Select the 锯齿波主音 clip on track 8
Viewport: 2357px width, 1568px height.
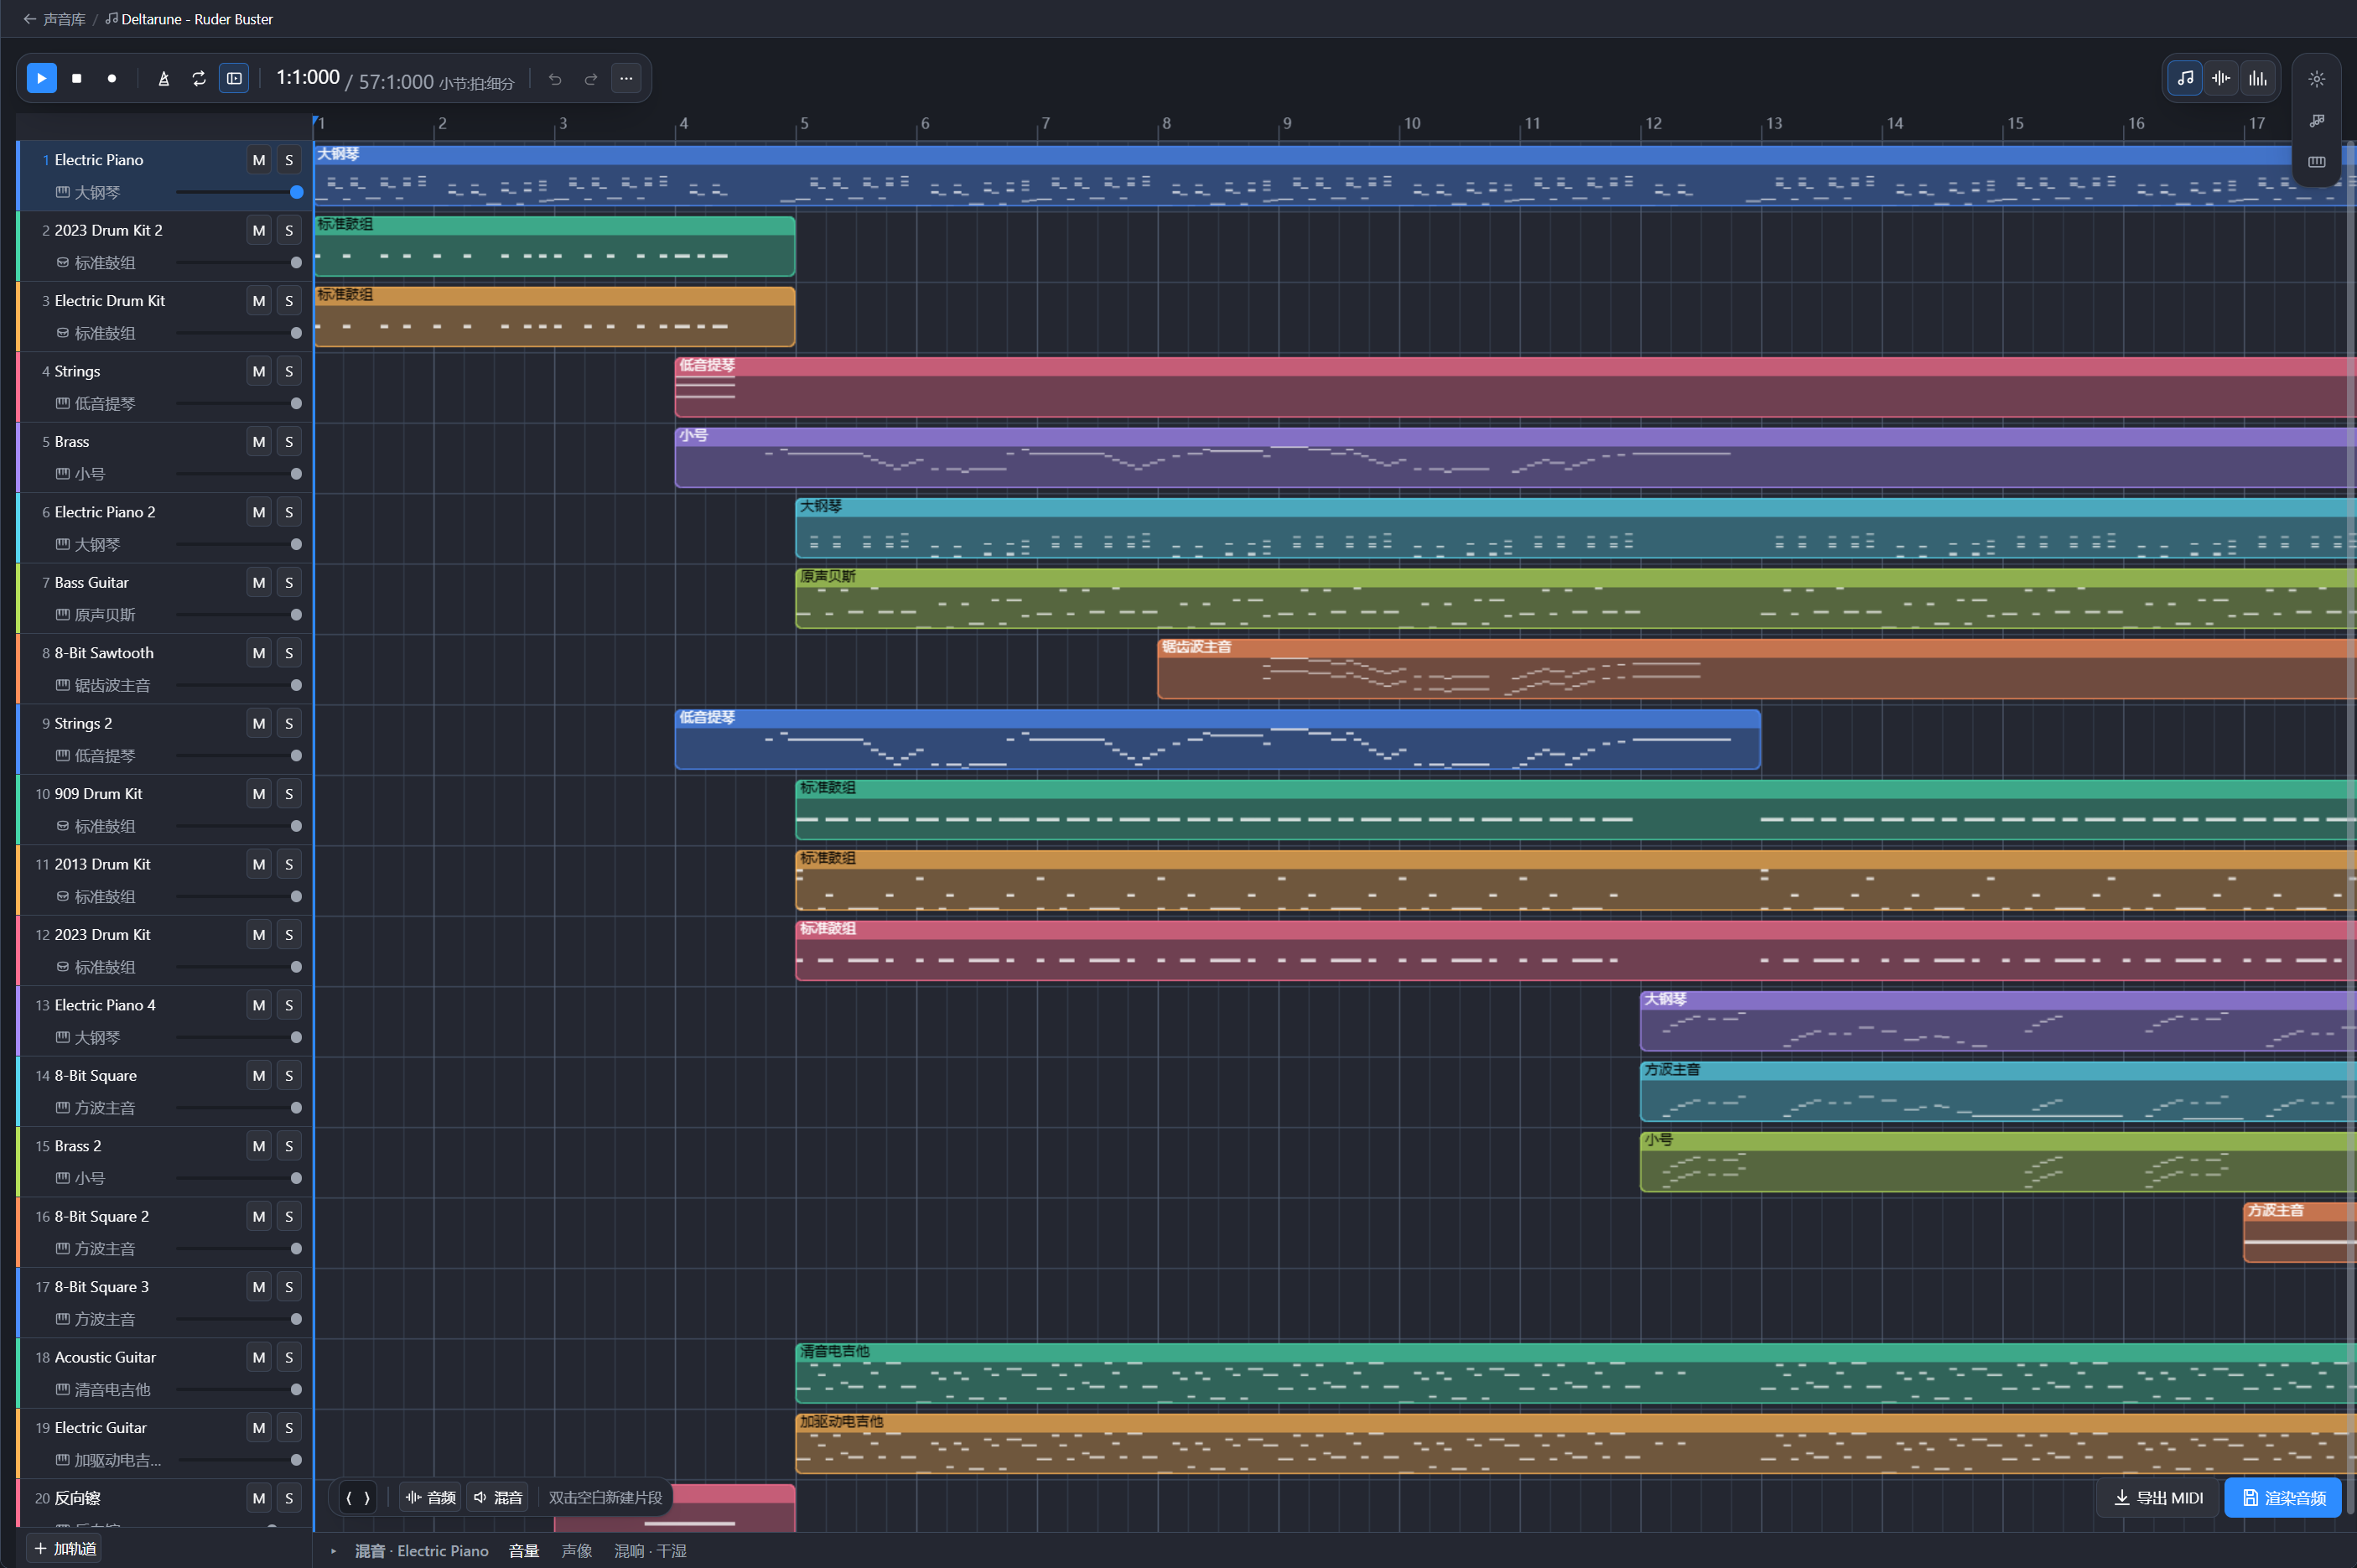click(x=1756, y=668)
